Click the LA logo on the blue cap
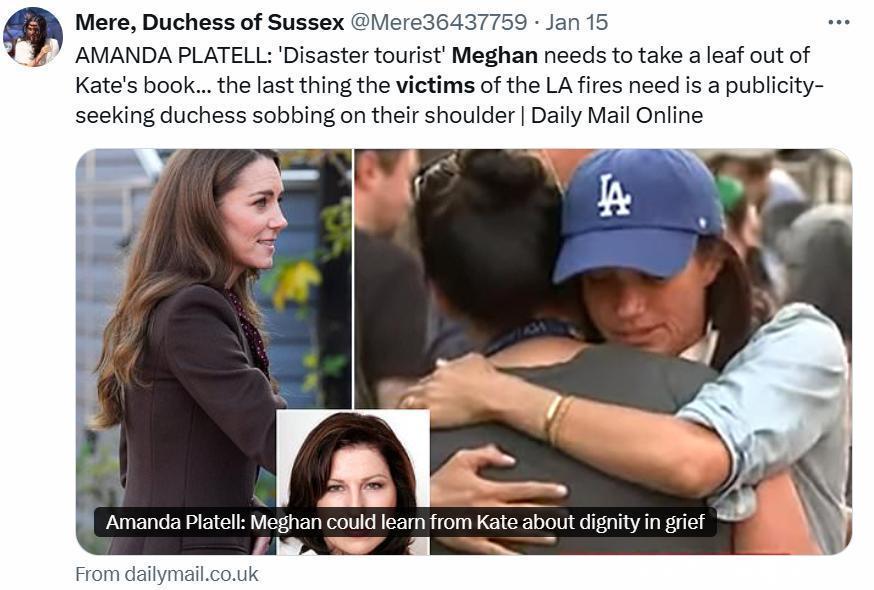This screenshot has height=590, width=874. (614, 195)
